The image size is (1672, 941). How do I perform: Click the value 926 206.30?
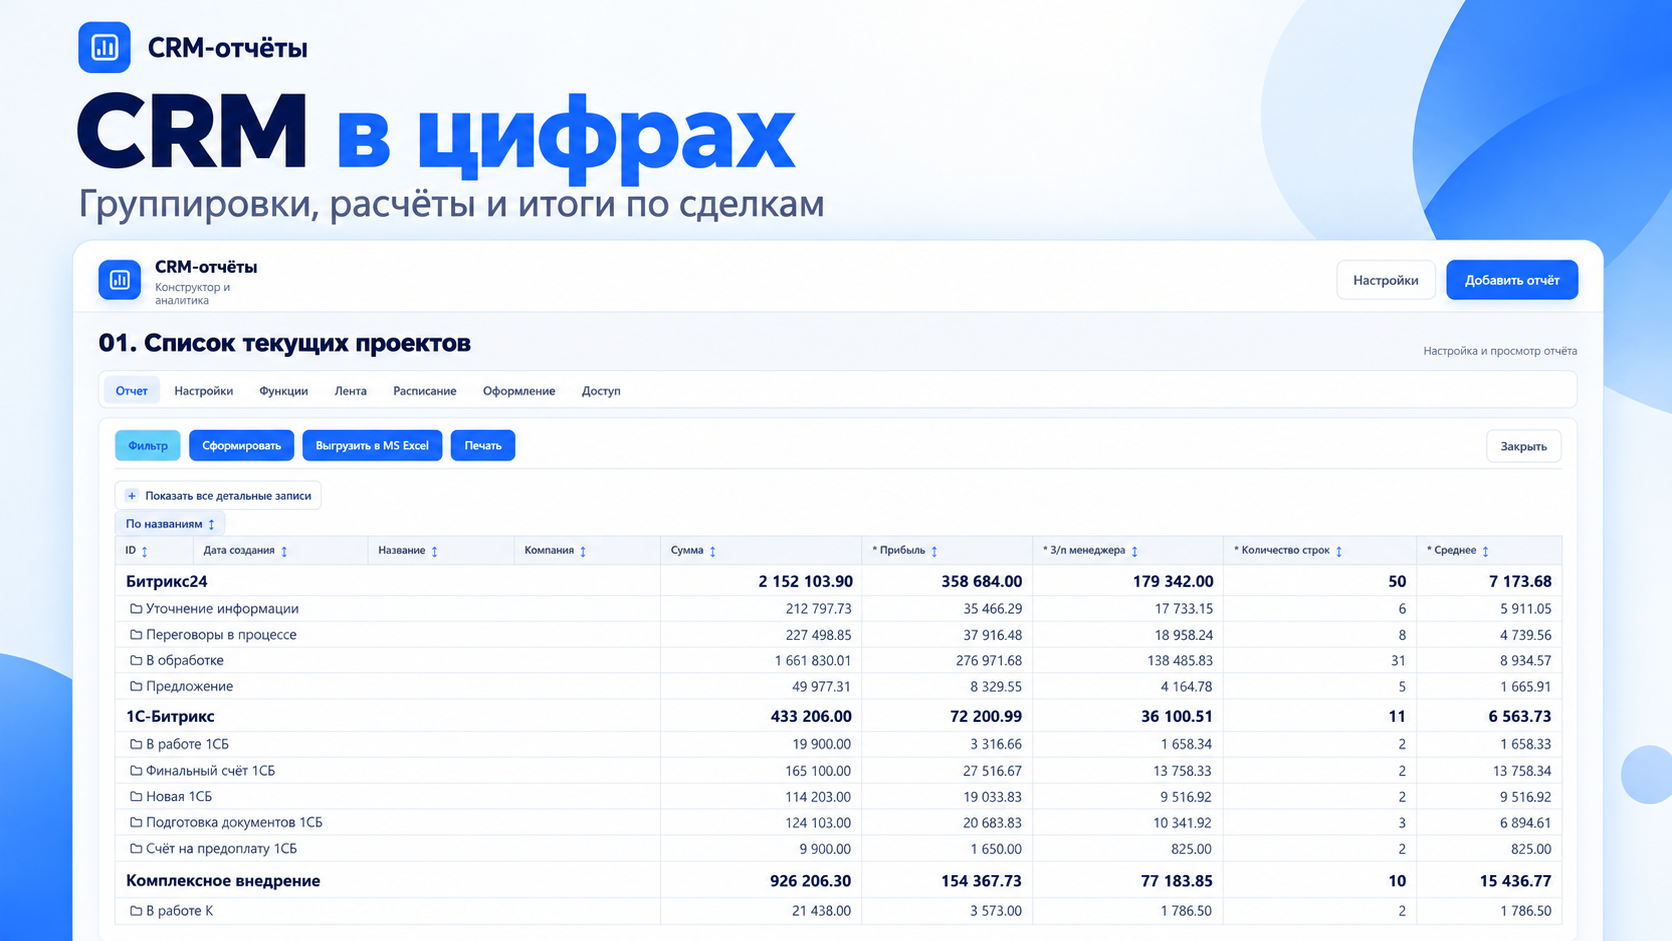tap(810, 881)
